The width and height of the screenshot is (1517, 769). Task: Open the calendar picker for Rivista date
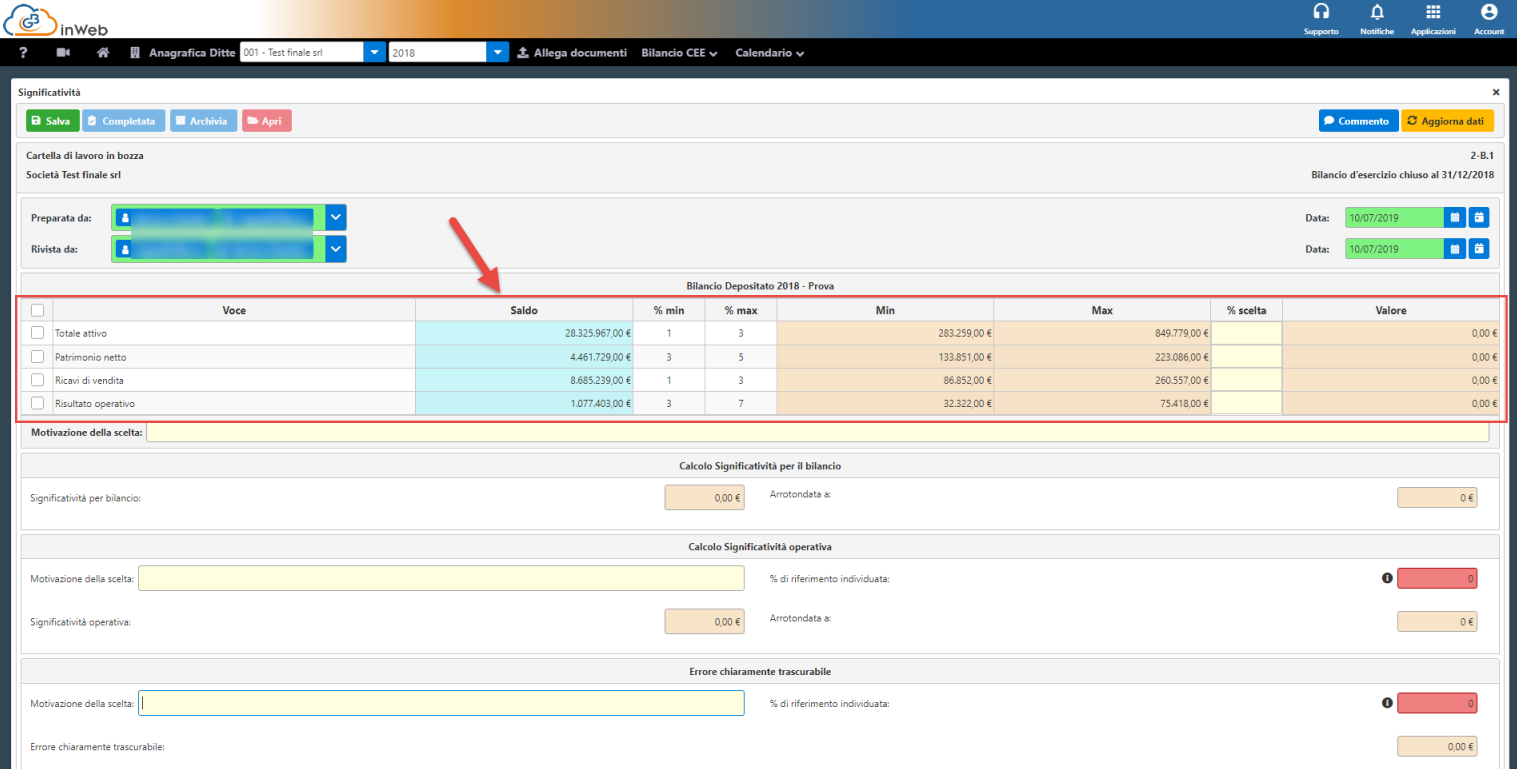(x=1455, y=248)
